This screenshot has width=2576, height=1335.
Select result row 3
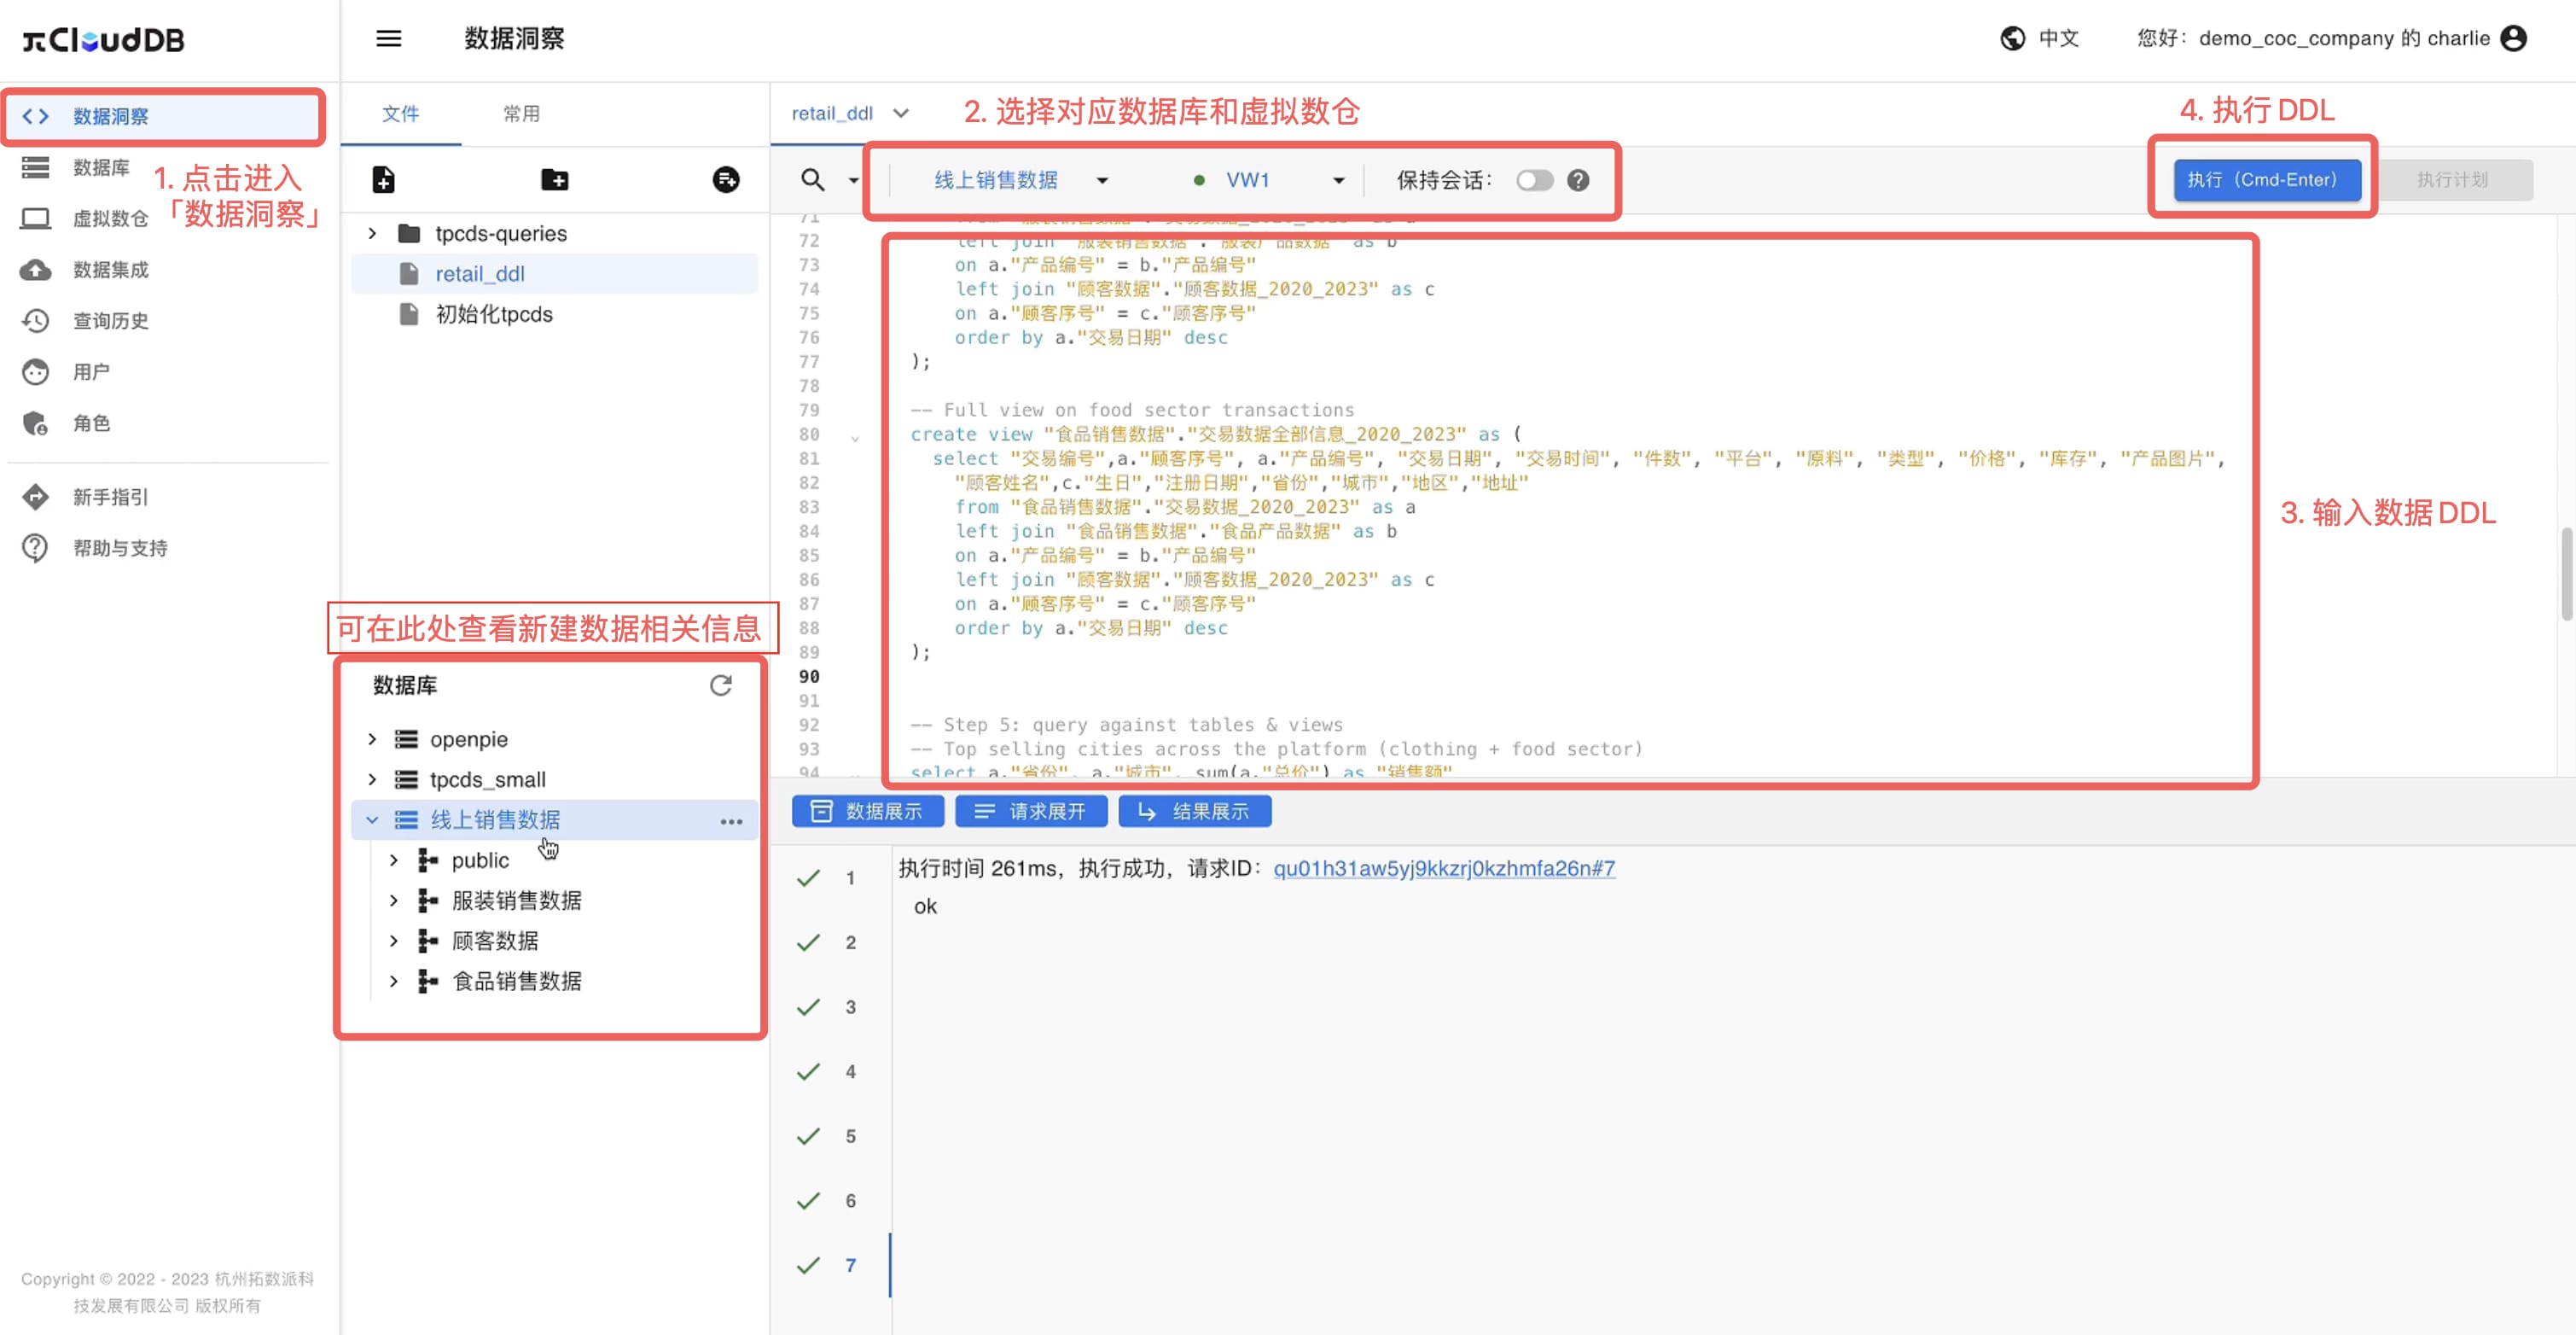[x=830, y=1008]
